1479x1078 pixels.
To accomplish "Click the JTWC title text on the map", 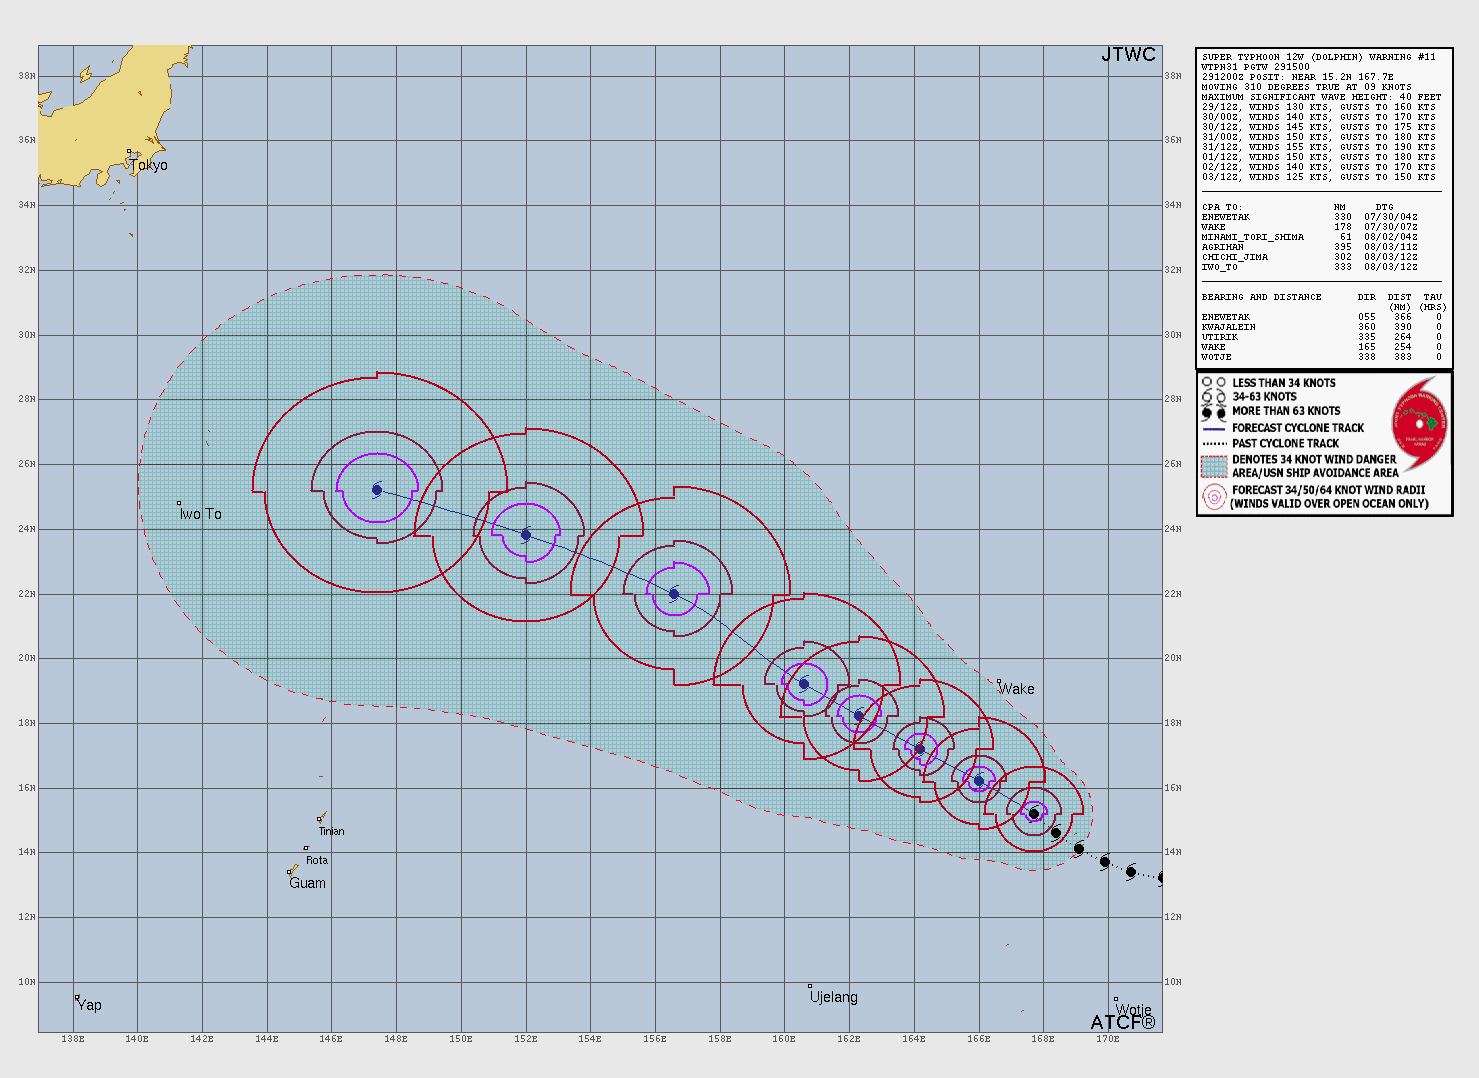I will (1128, 55).
